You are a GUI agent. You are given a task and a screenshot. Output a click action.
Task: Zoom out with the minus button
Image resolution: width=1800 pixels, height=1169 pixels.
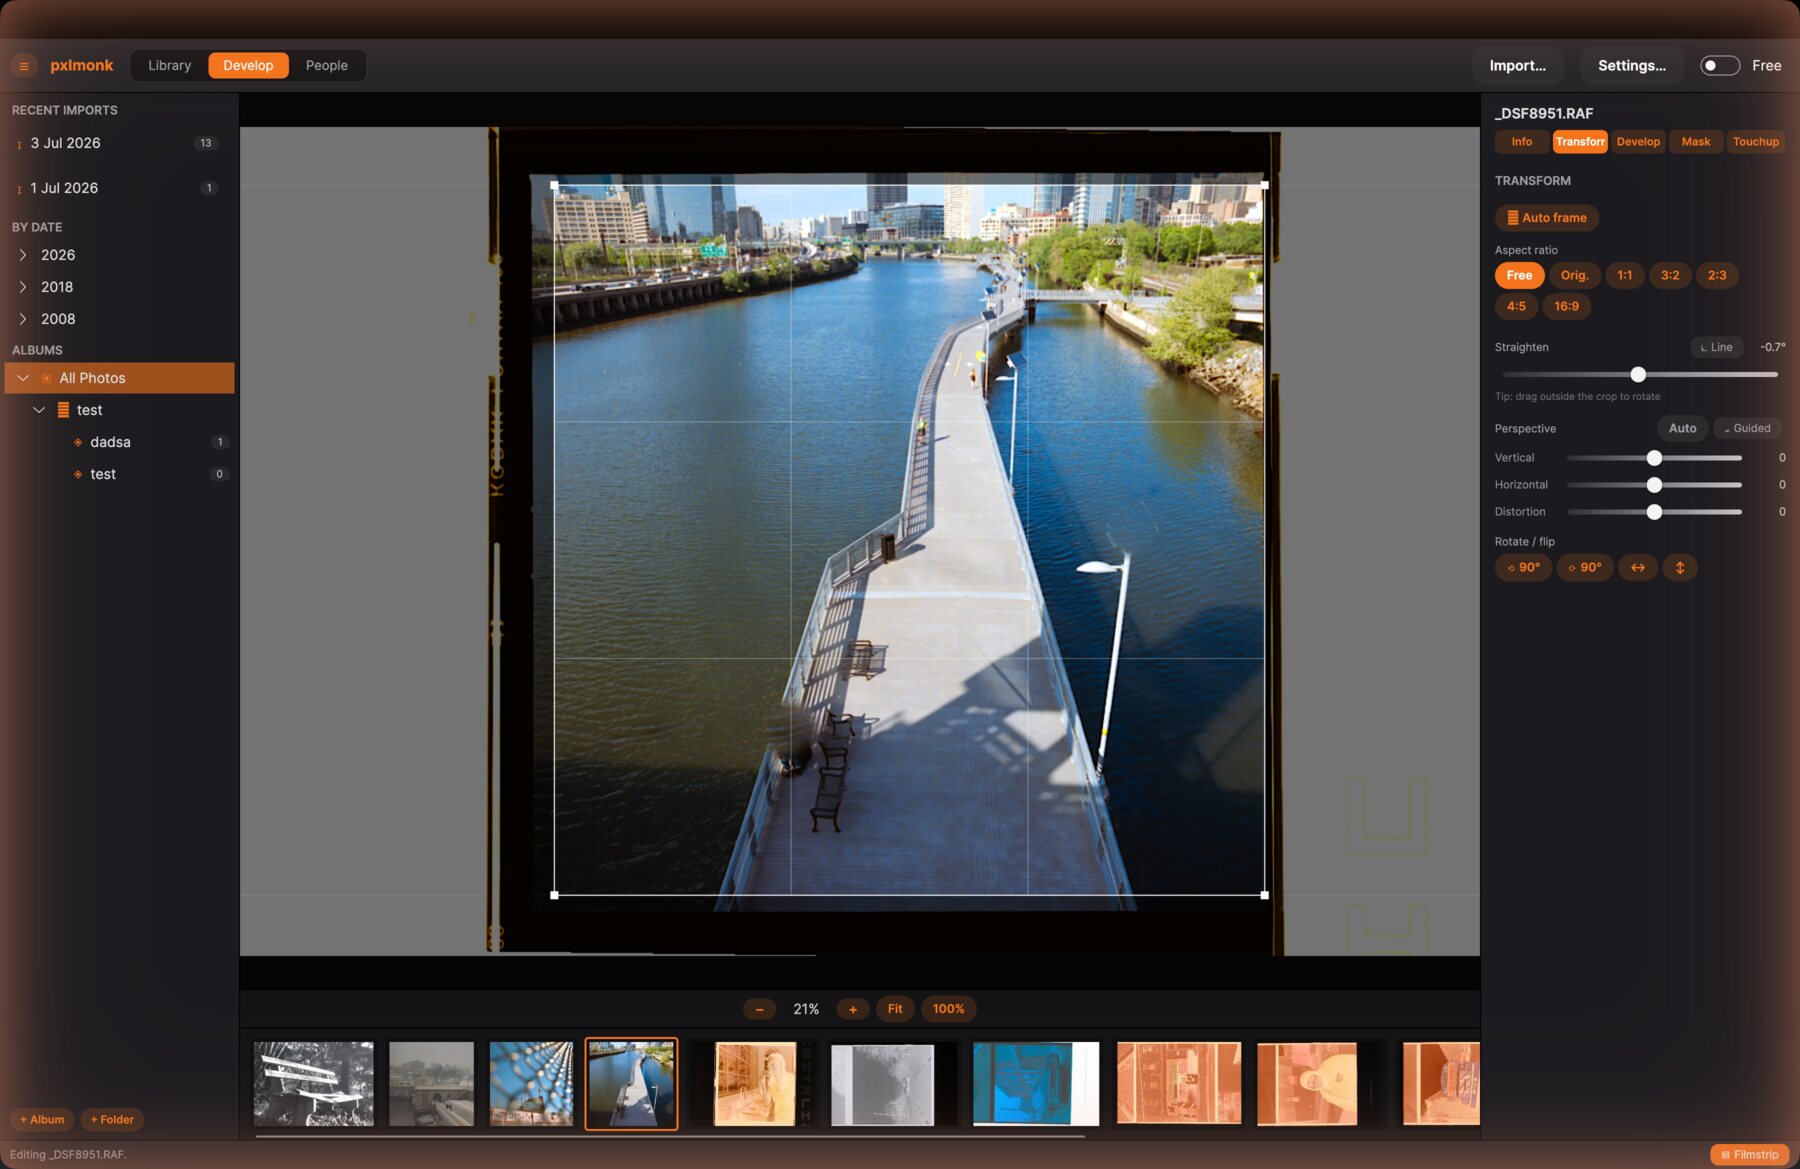tap(759, 1009)
